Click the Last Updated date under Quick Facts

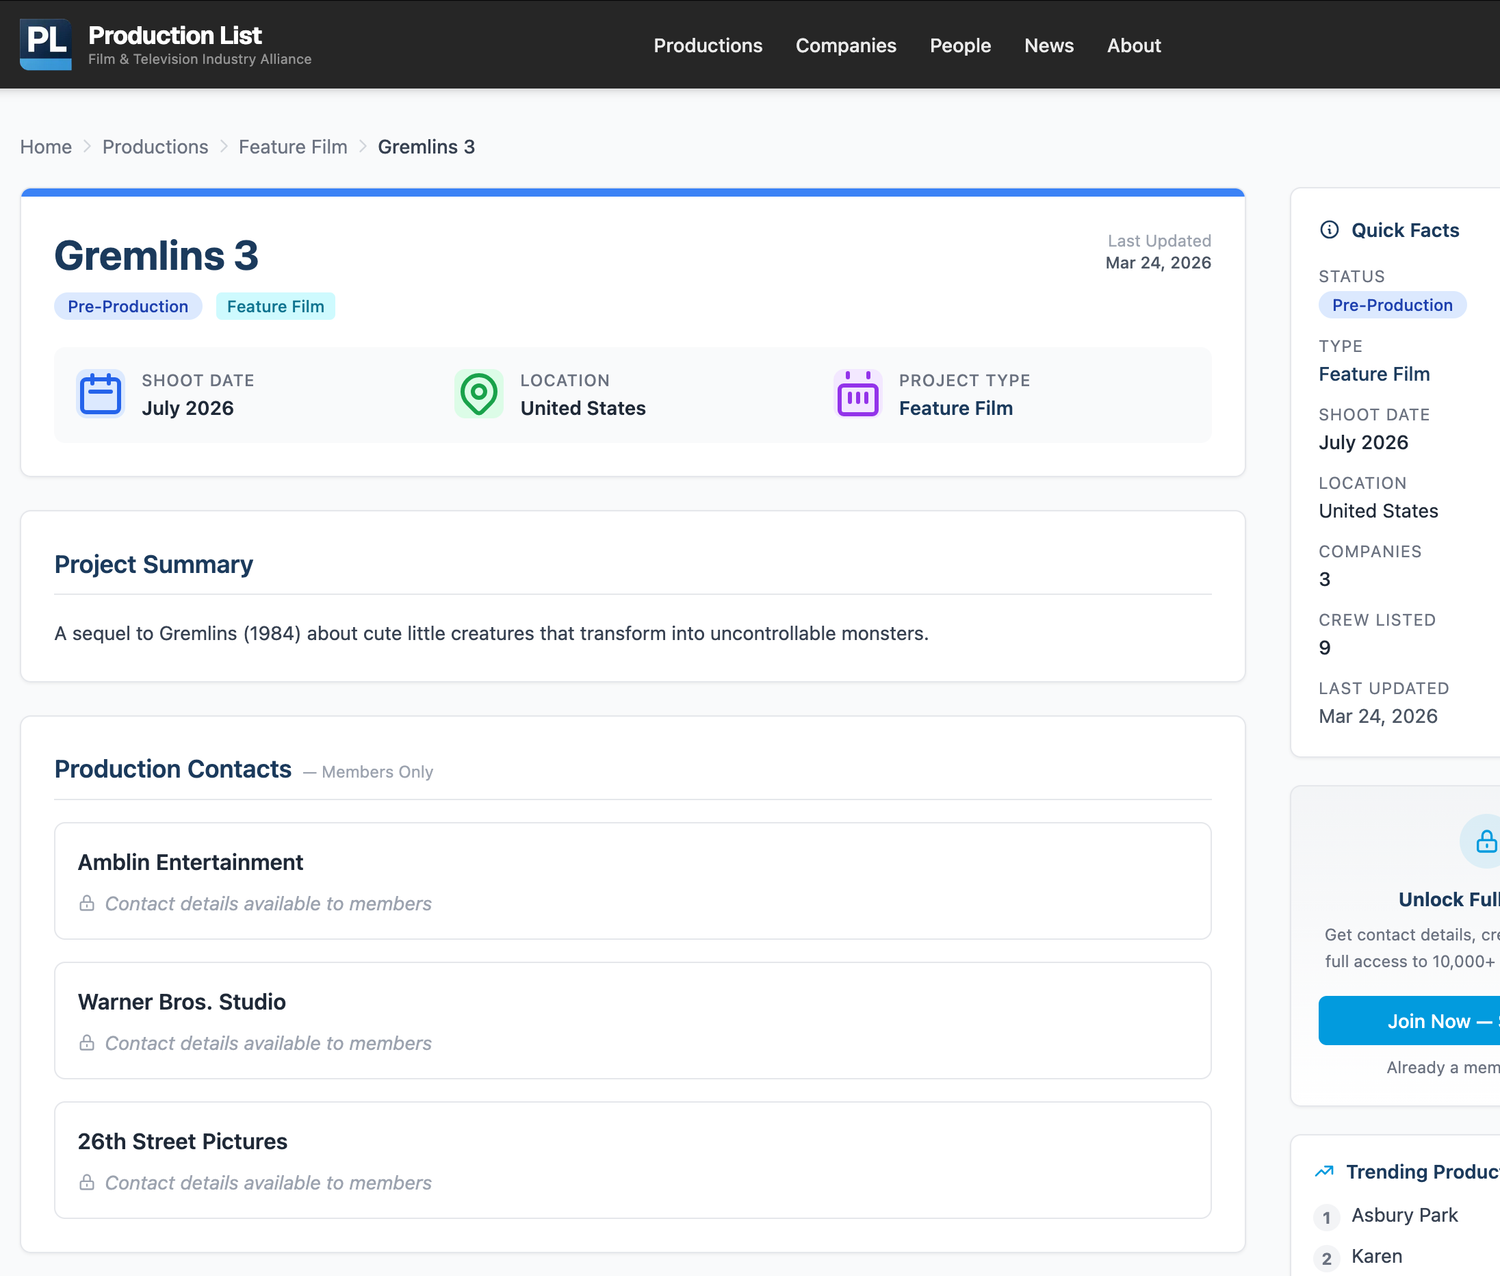[x=1378, y=716]
